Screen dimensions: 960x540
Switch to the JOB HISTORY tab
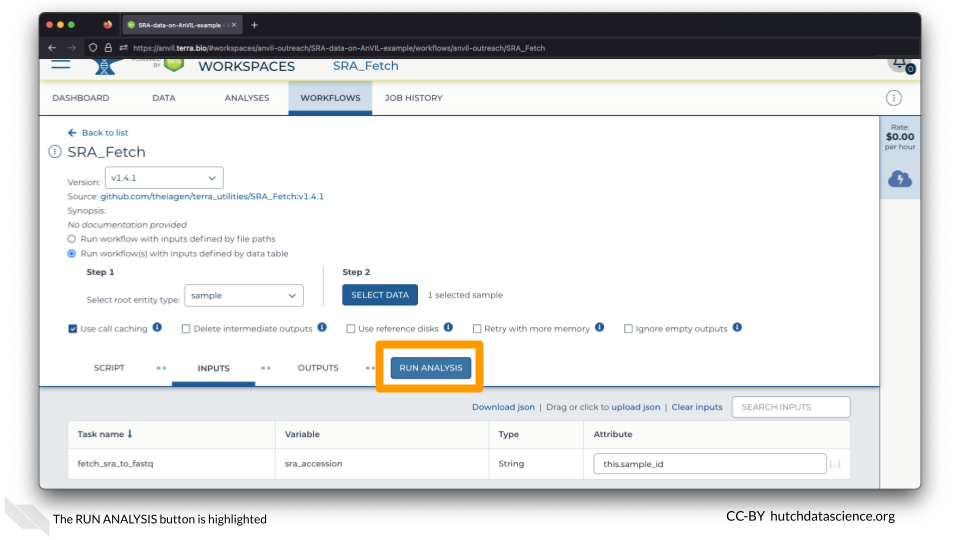point(414,98)
